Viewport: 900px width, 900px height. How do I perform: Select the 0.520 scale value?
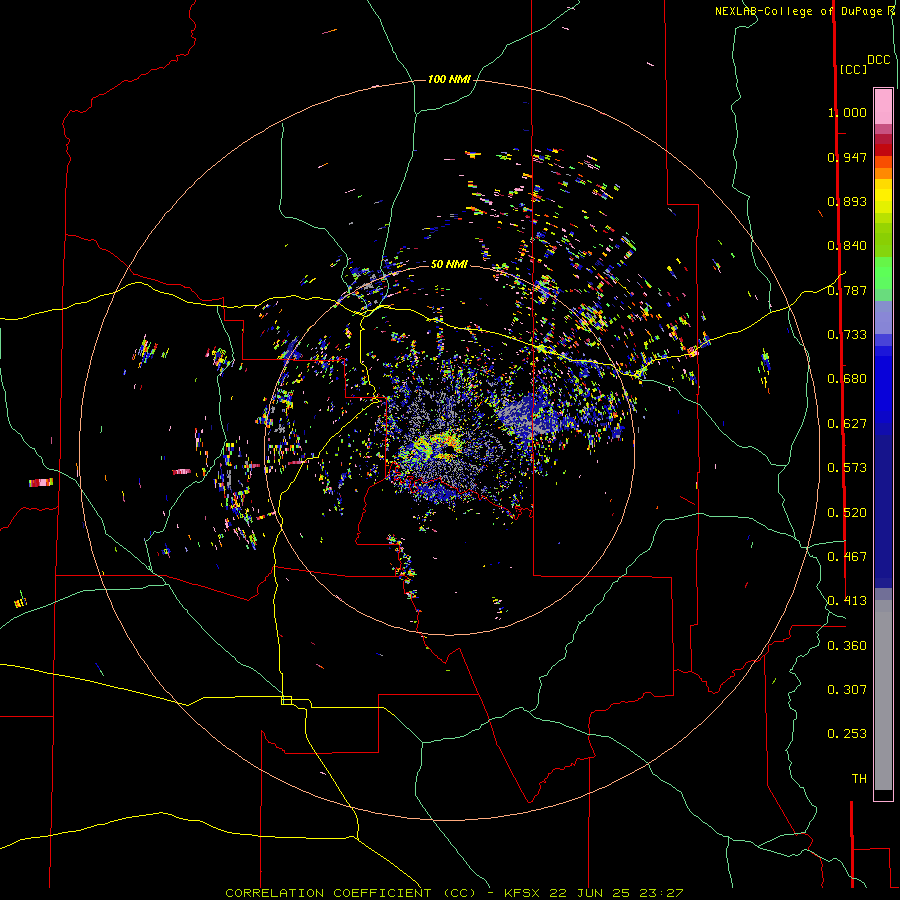(847, 513)
